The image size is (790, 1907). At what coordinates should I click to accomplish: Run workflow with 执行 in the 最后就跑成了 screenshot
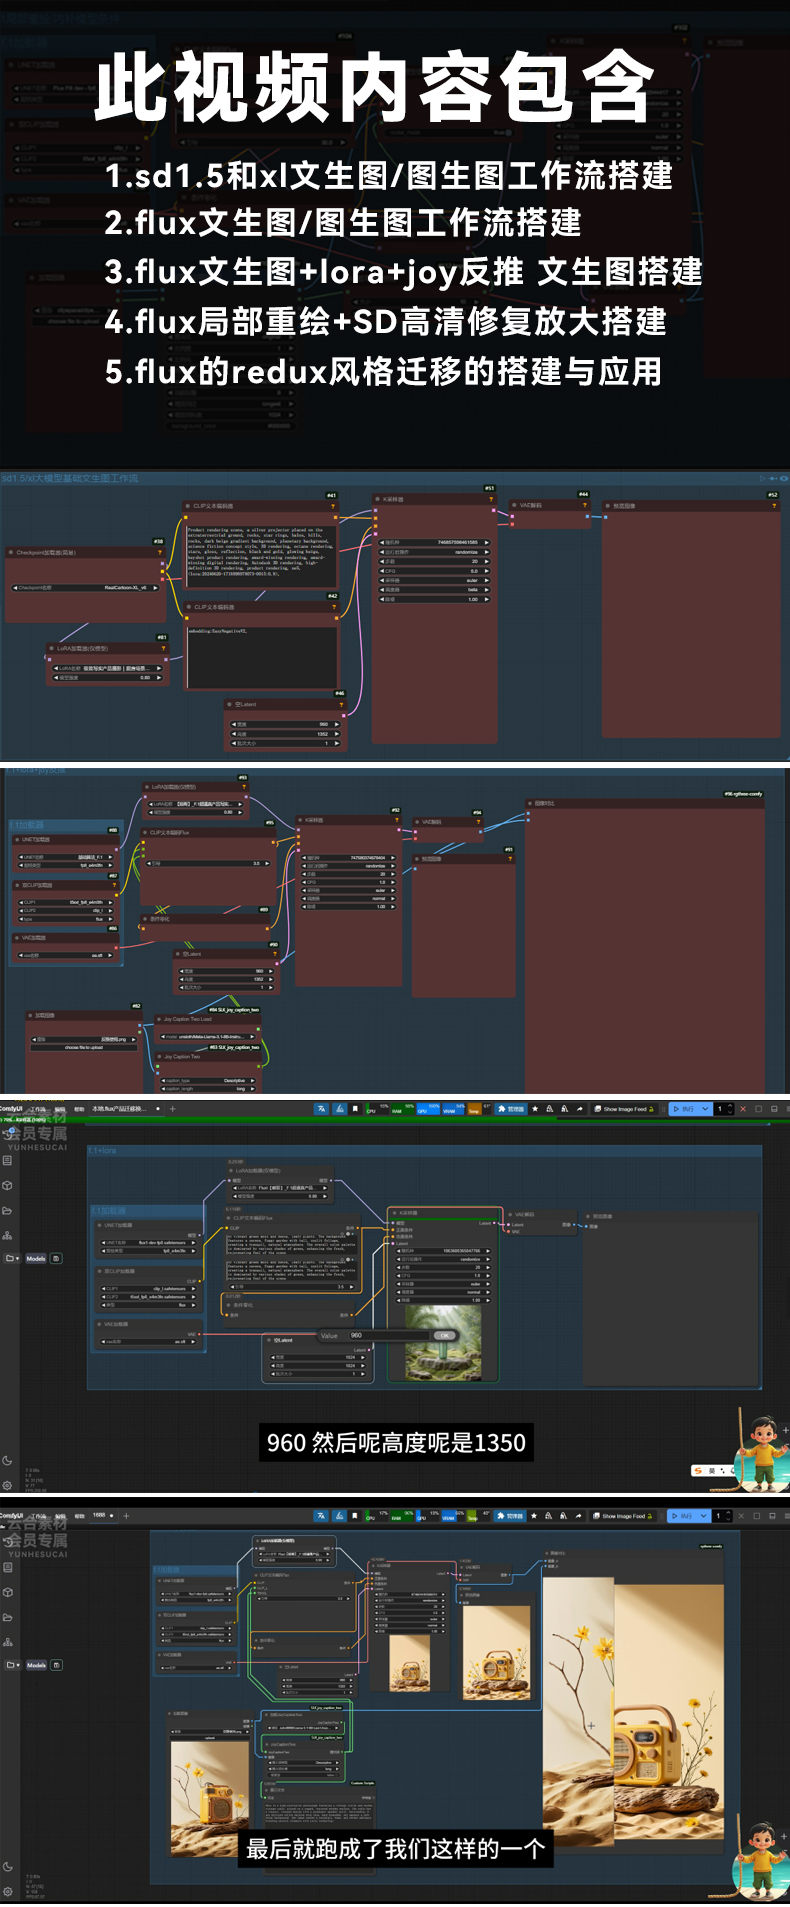684,1516
